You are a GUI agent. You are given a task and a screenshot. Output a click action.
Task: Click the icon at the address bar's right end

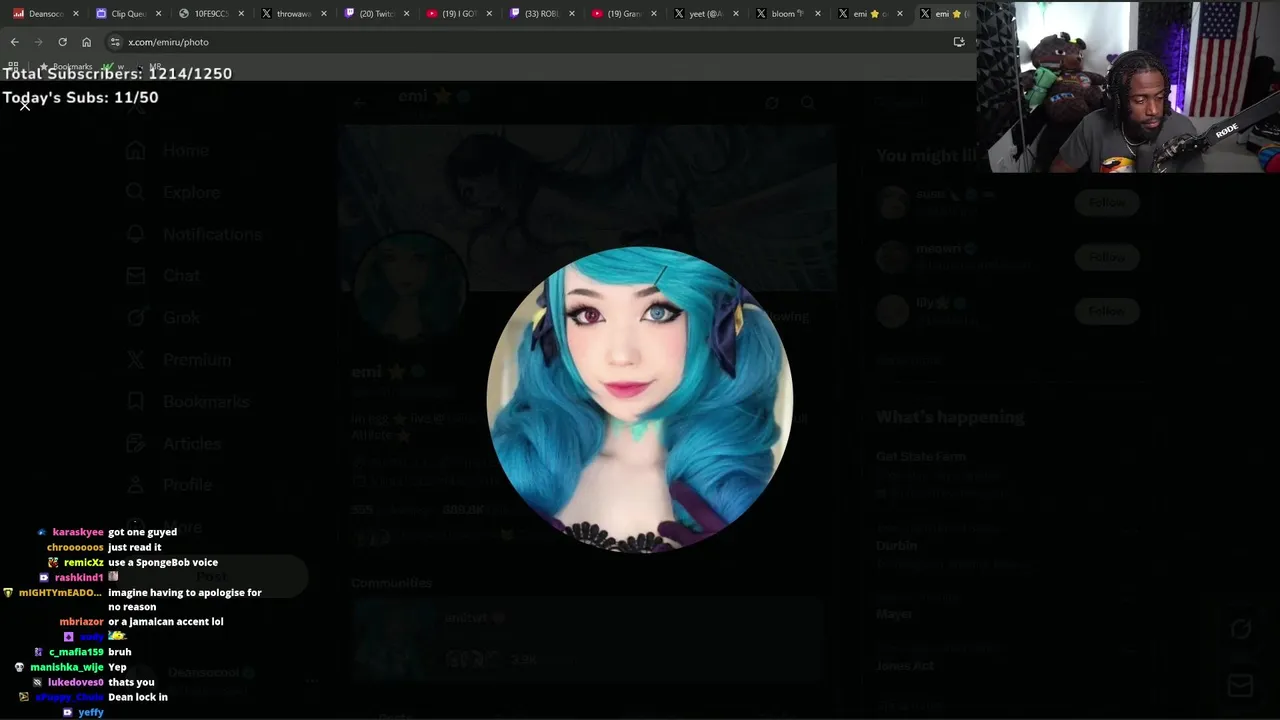click(959, 42)
